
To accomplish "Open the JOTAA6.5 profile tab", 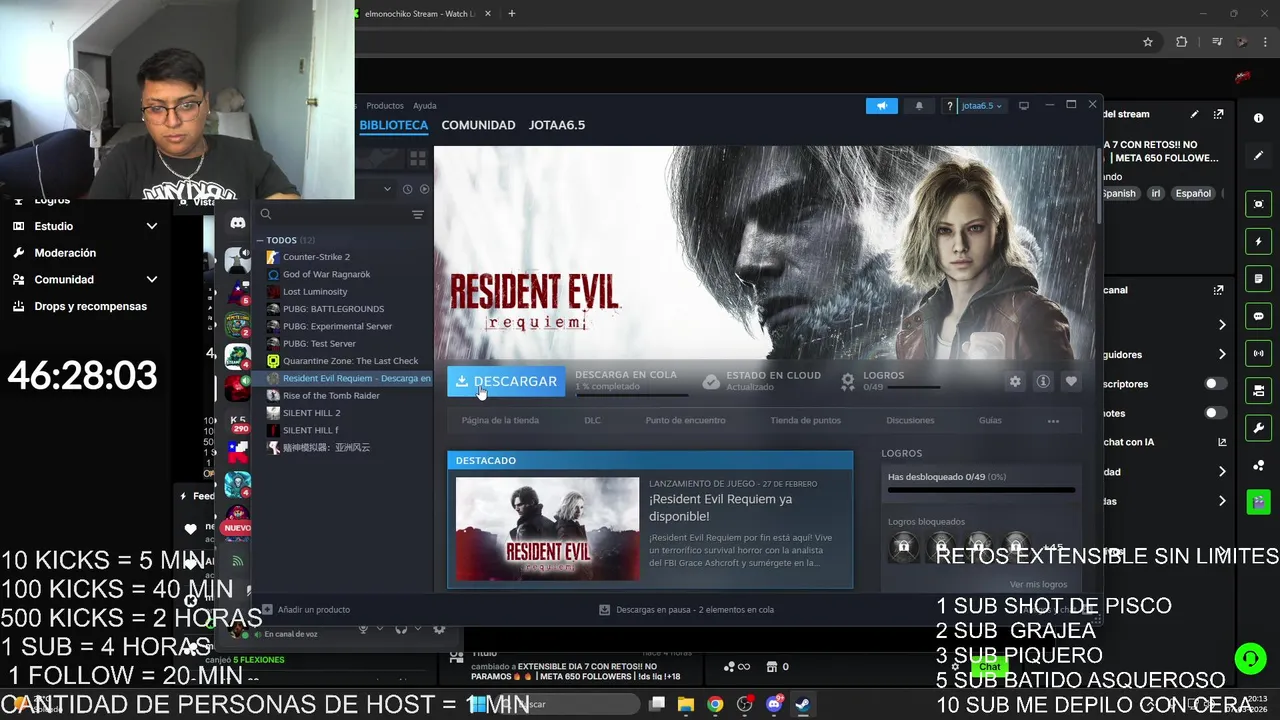I will 557,125.
